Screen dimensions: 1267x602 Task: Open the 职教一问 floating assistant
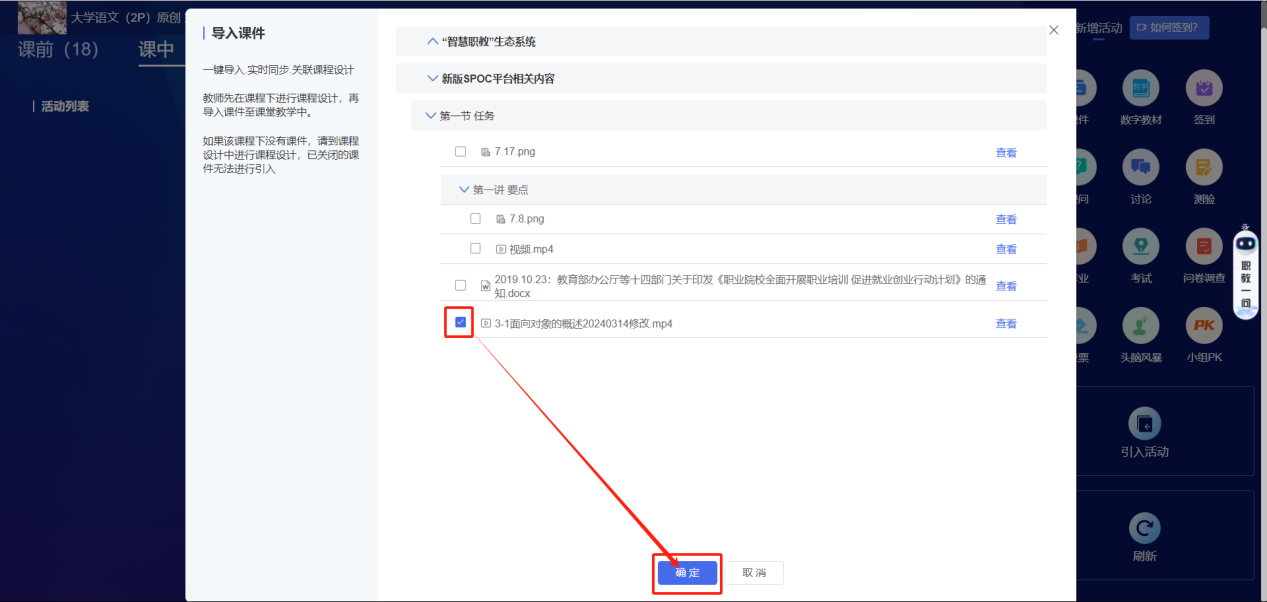1245,270
